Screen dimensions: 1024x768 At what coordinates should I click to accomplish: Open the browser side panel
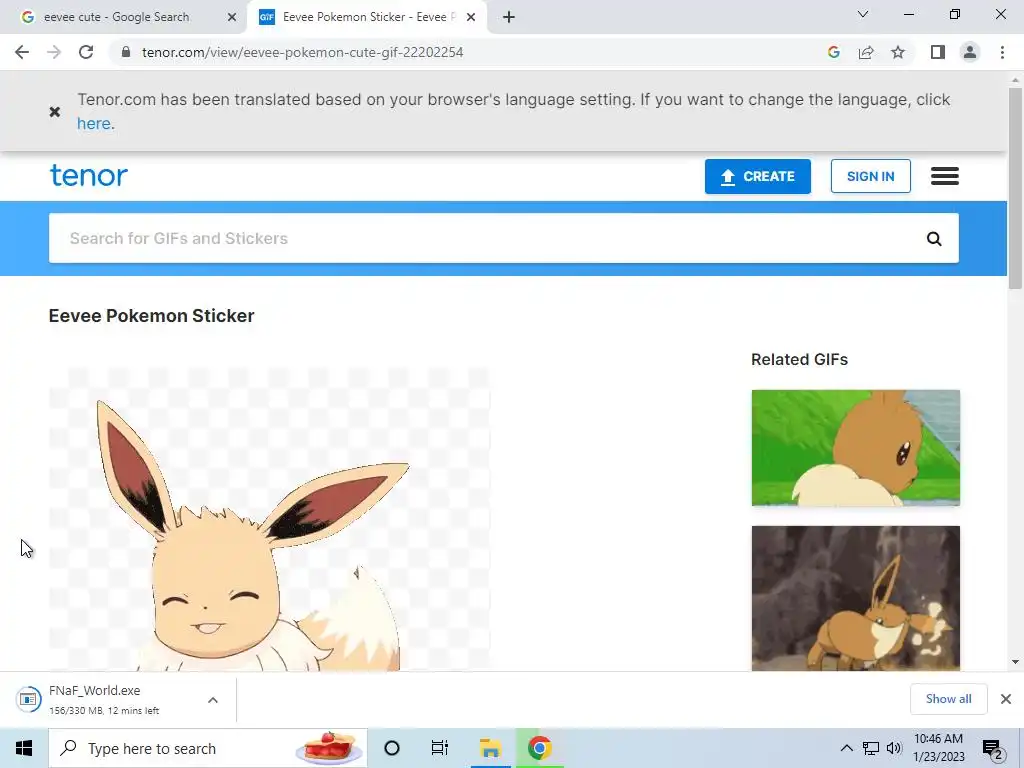938,52
